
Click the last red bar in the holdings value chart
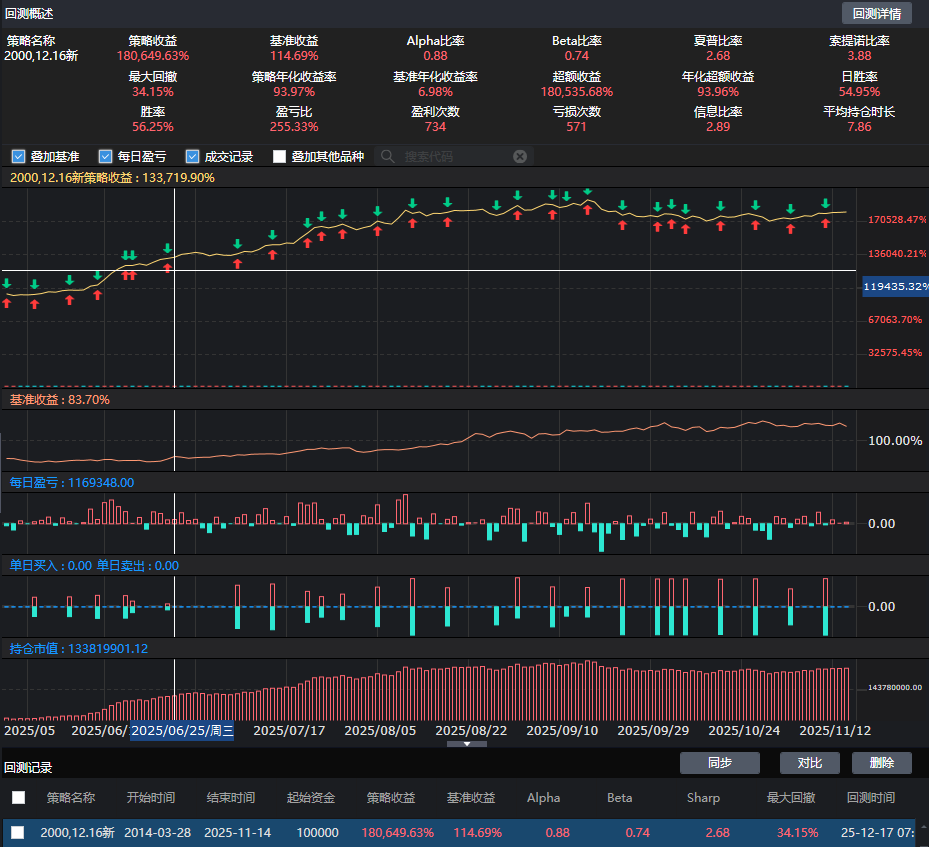[846, 693]
